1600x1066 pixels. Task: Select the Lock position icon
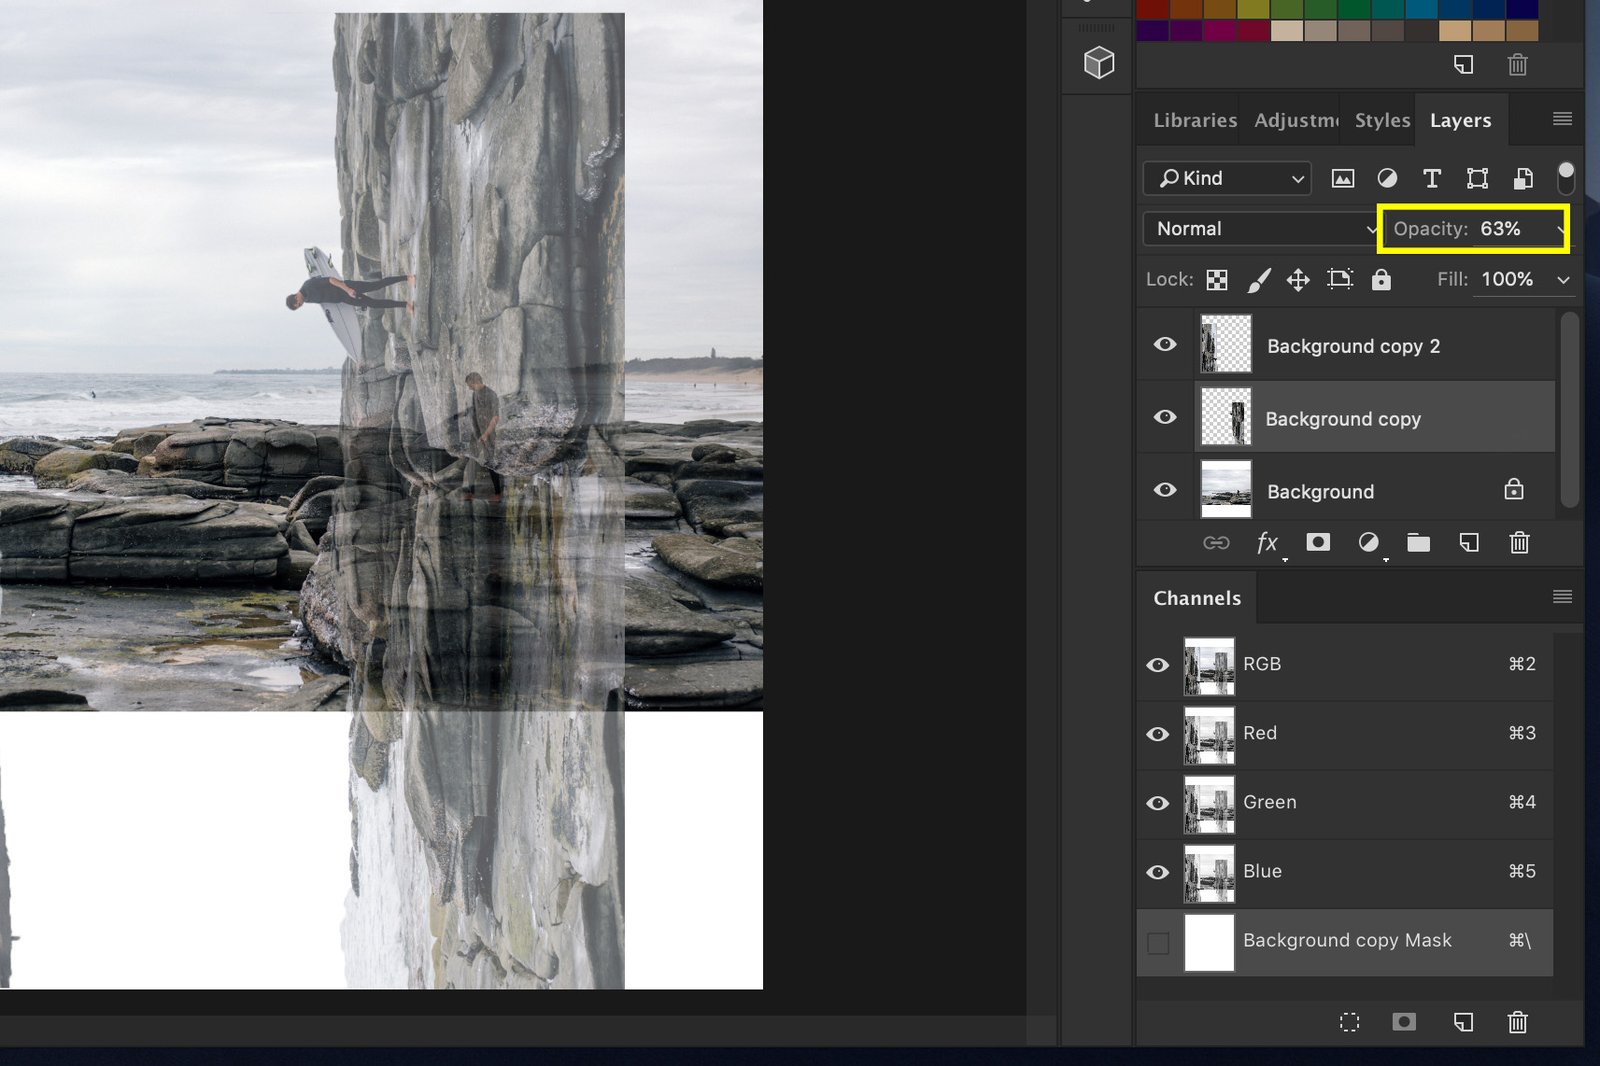point(1299,280)
